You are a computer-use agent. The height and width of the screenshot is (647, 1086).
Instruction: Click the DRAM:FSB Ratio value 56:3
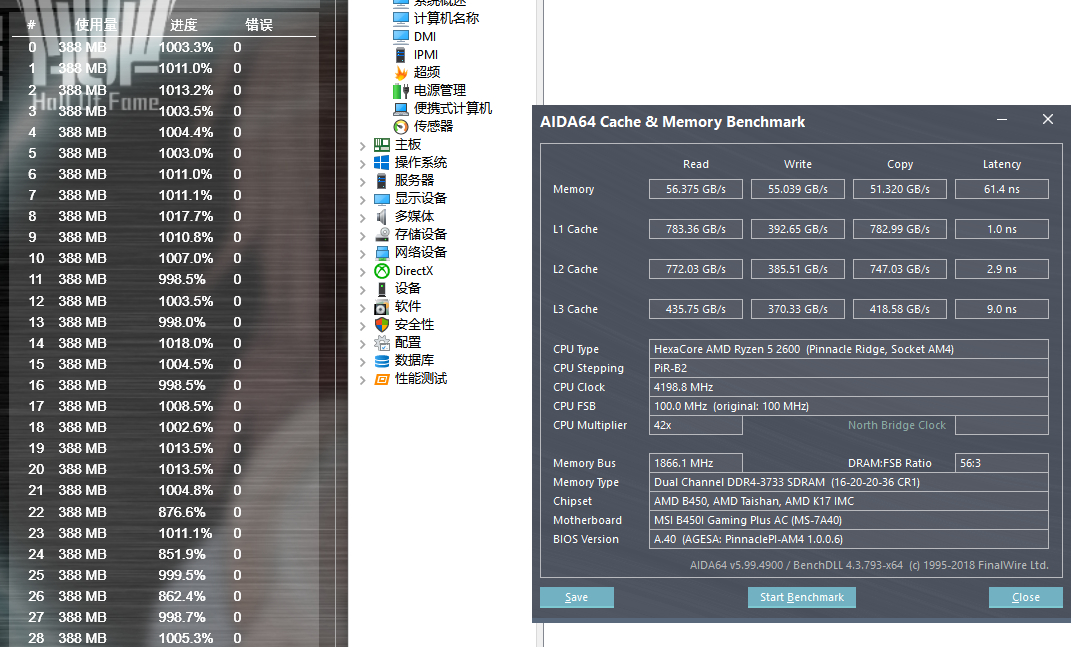click(1002, 463)
